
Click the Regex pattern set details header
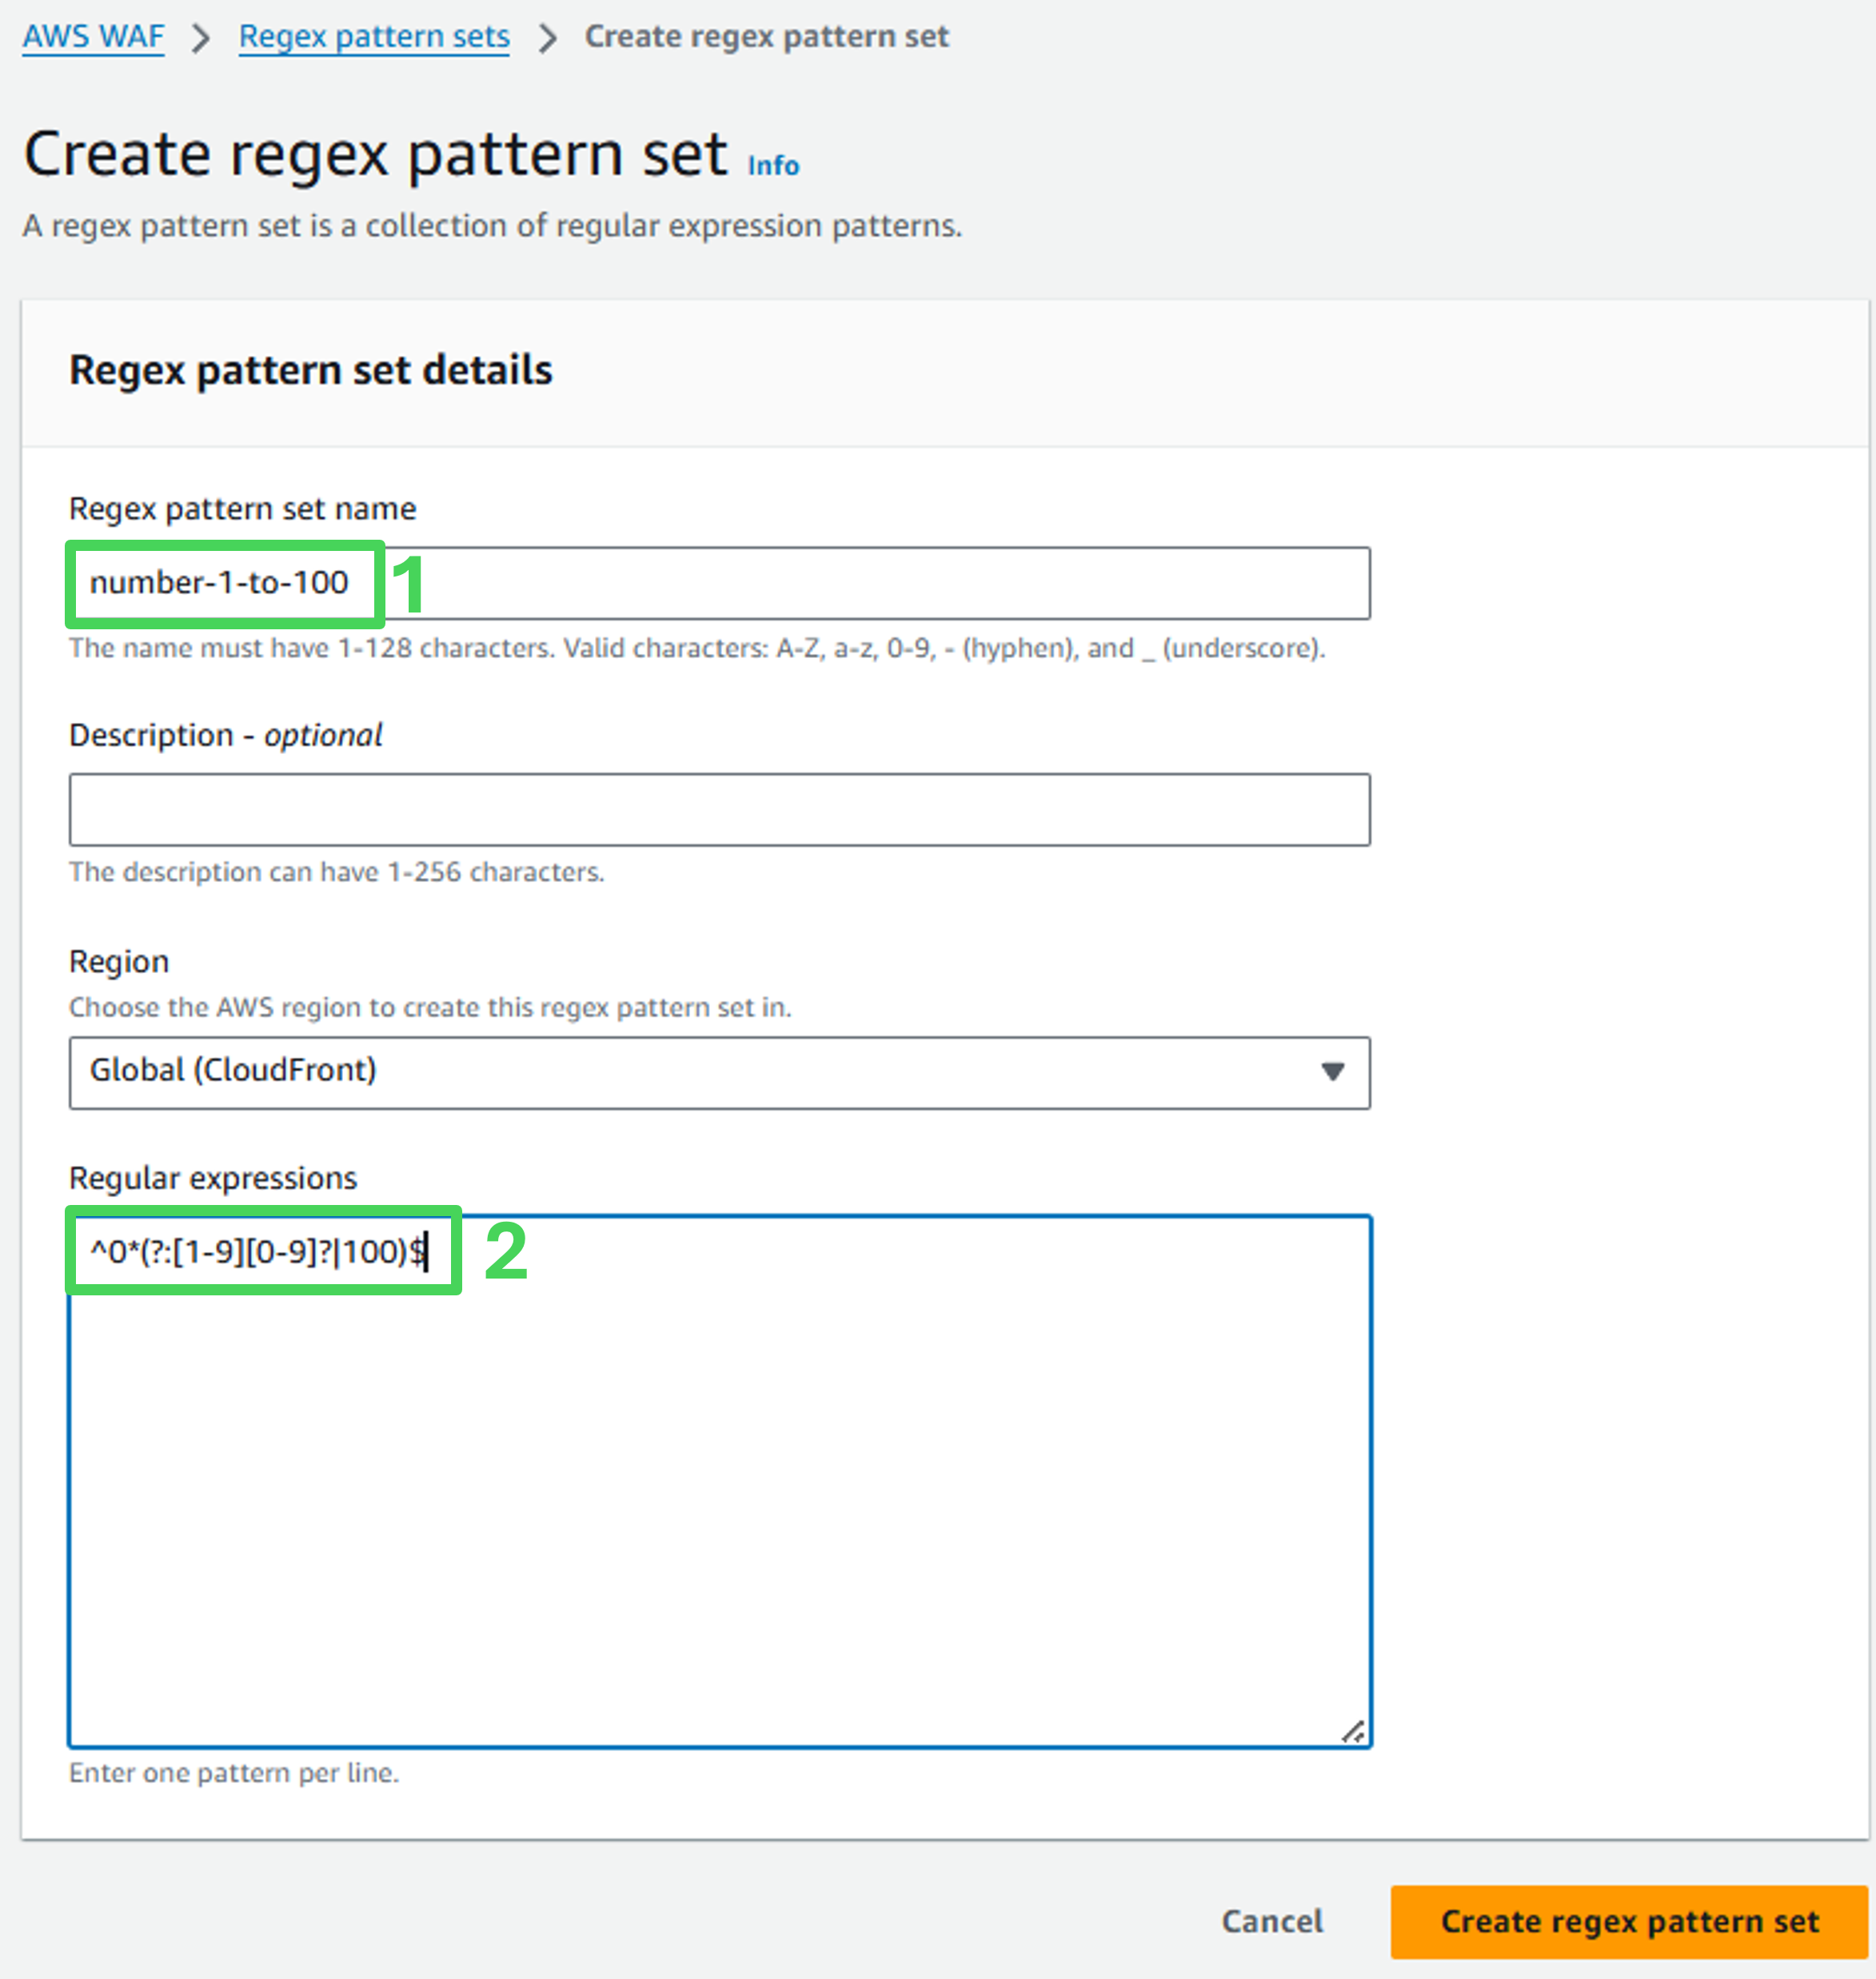pyautogui.click(x=310, y=371)
